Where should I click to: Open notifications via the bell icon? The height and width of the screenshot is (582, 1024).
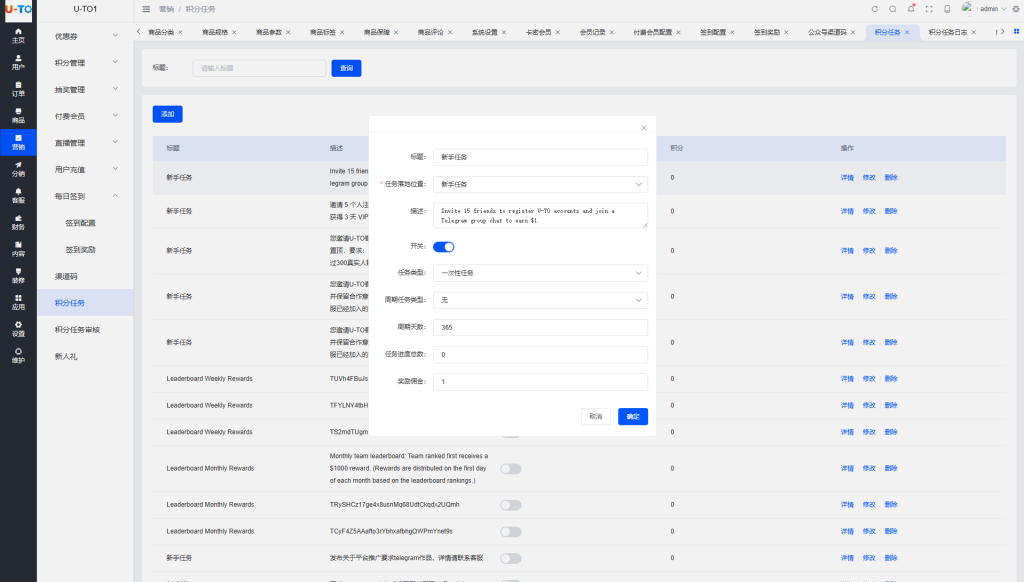(911, 8)
